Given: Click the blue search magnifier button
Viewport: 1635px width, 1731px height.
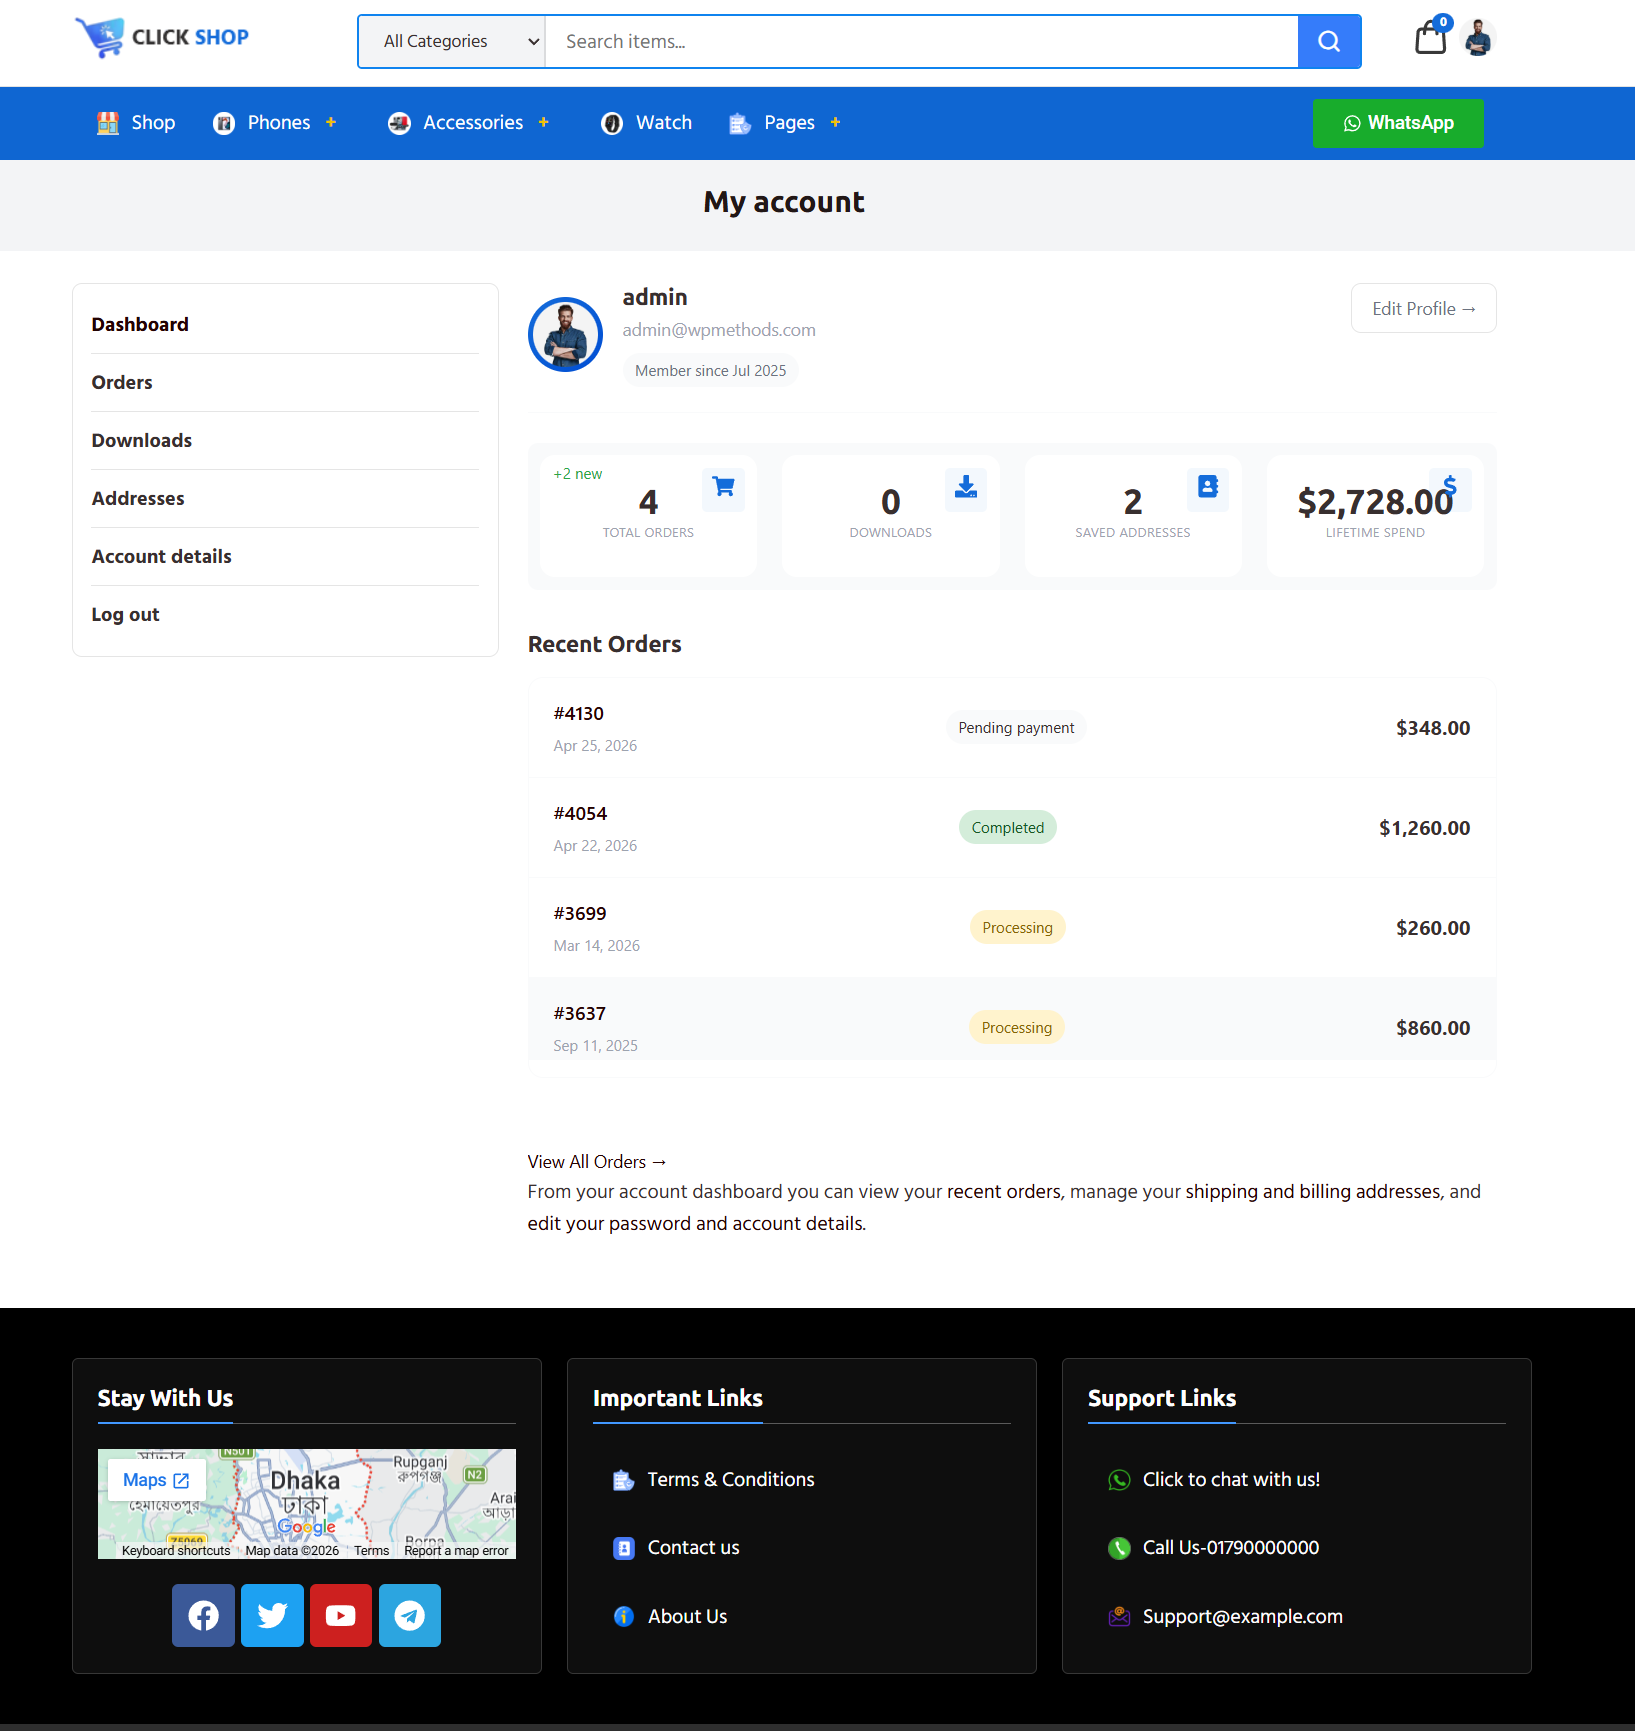Looking at the screenshot, I should point(1329,42).
